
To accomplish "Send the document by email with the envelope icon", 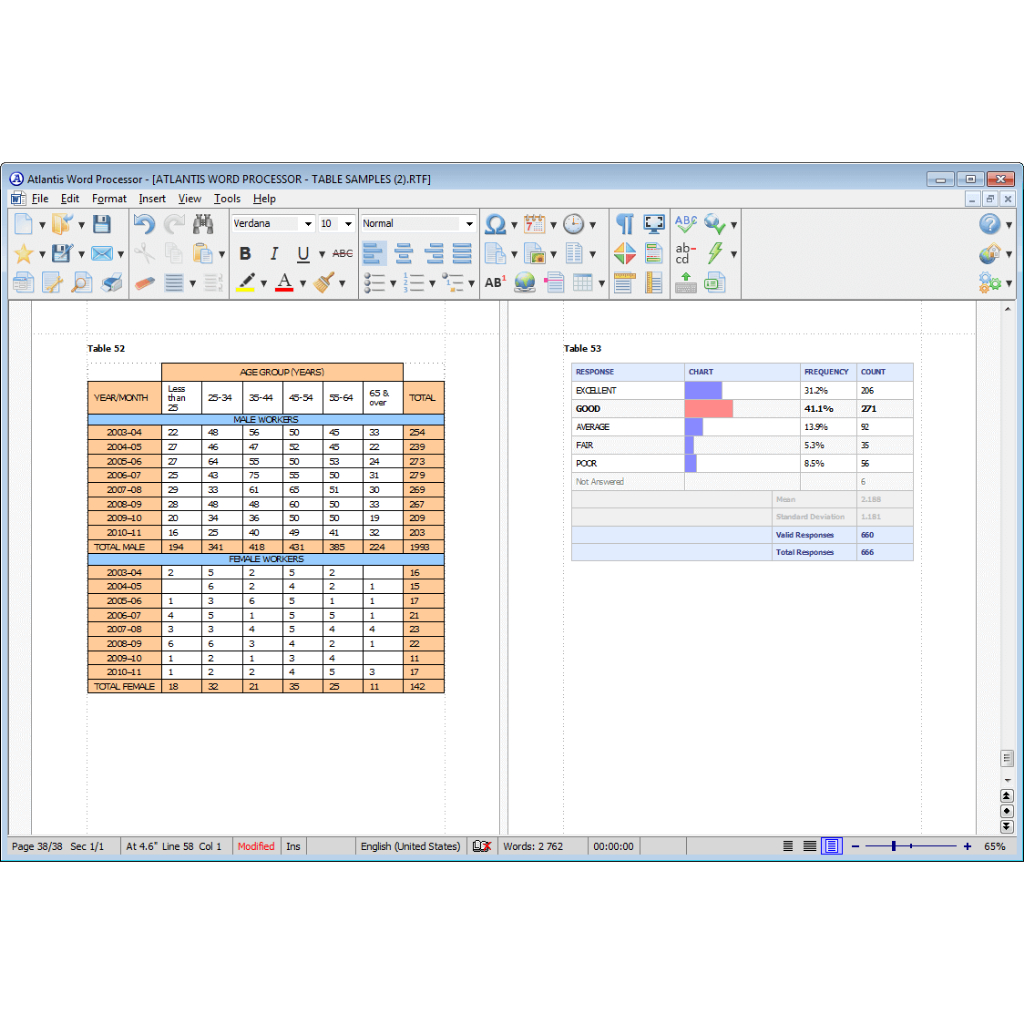I will [102, 253].
